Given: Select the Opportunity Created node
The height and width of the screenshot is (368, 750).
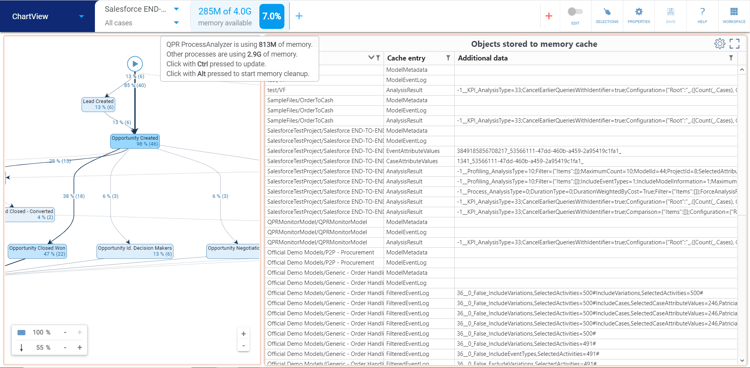Looking at the screenshot, I should click(x=135, y=141).
